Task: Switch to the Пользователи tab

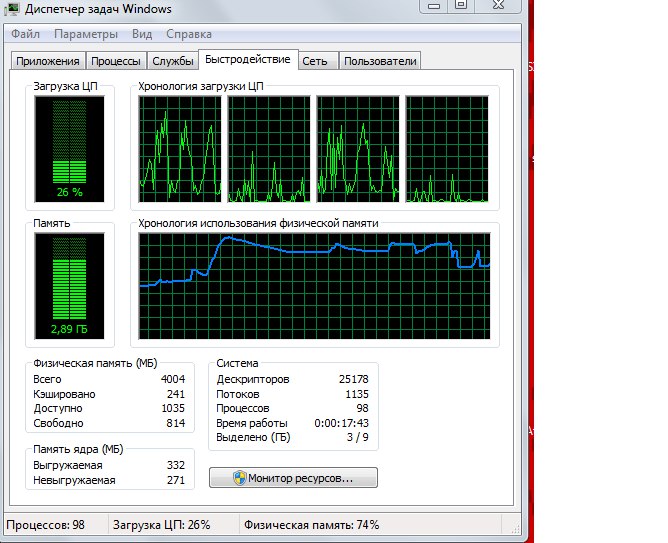Action: [x=380, y=61]
